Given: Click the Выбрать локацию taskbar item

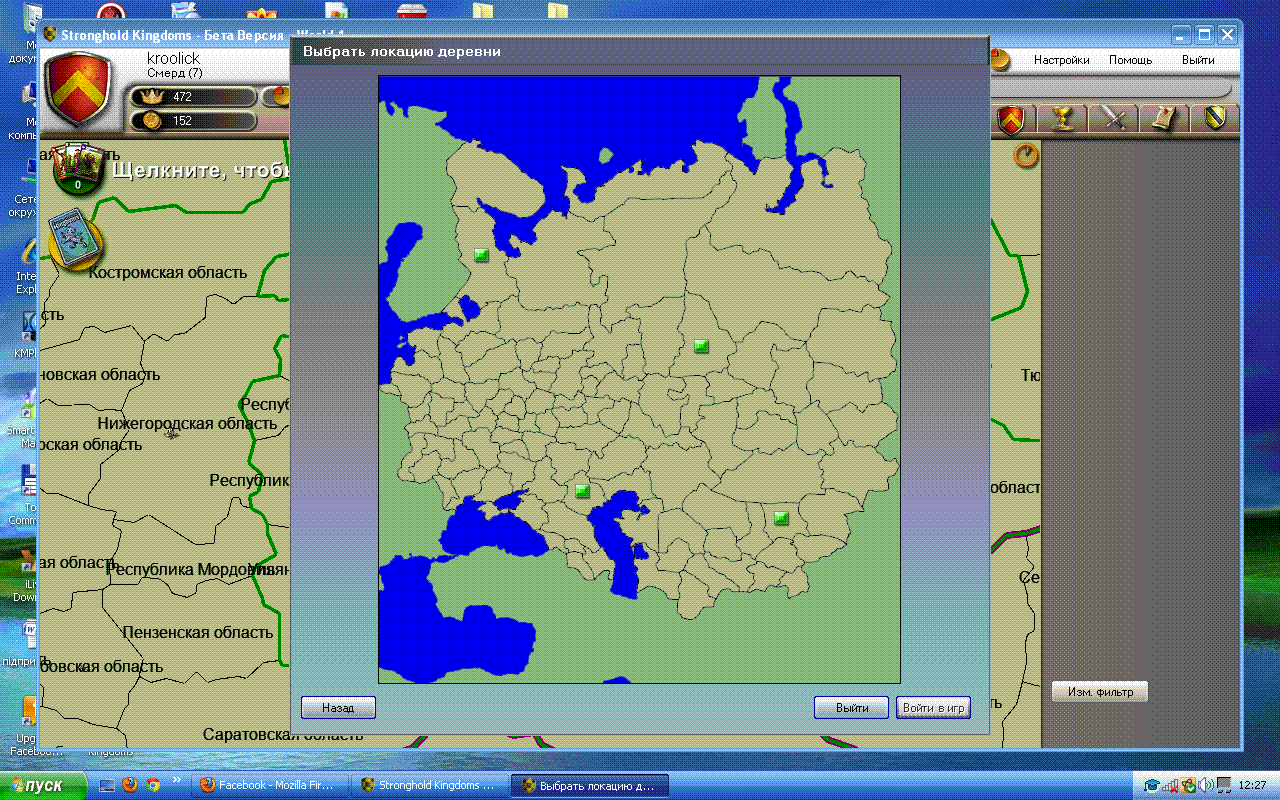Looking at the screenshot, I should tap(590, 786).
